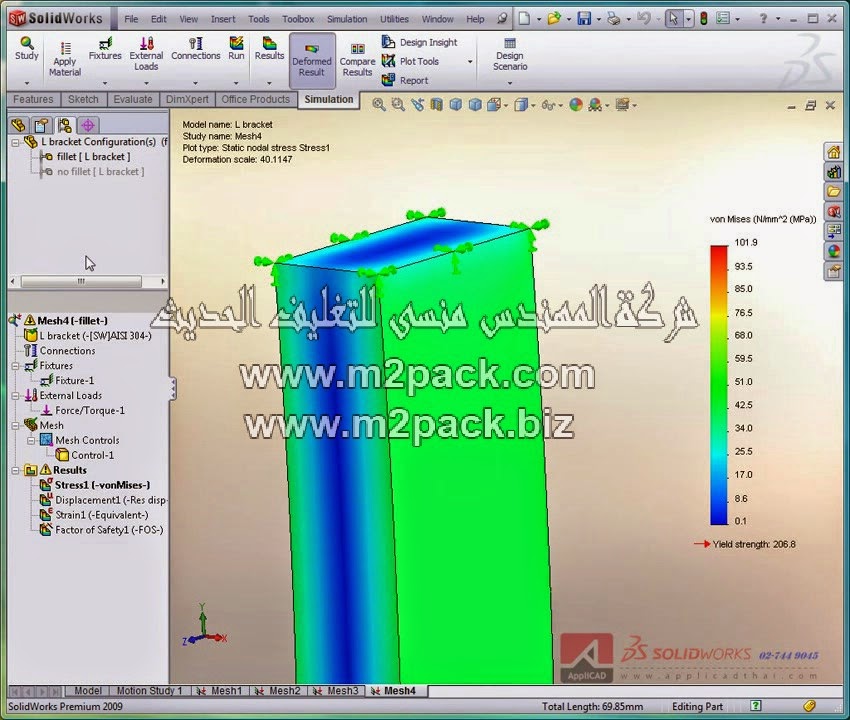Collapse the Mesh Controls node
This screenshot has height=720, width=850.
click(x=31, y=441)
